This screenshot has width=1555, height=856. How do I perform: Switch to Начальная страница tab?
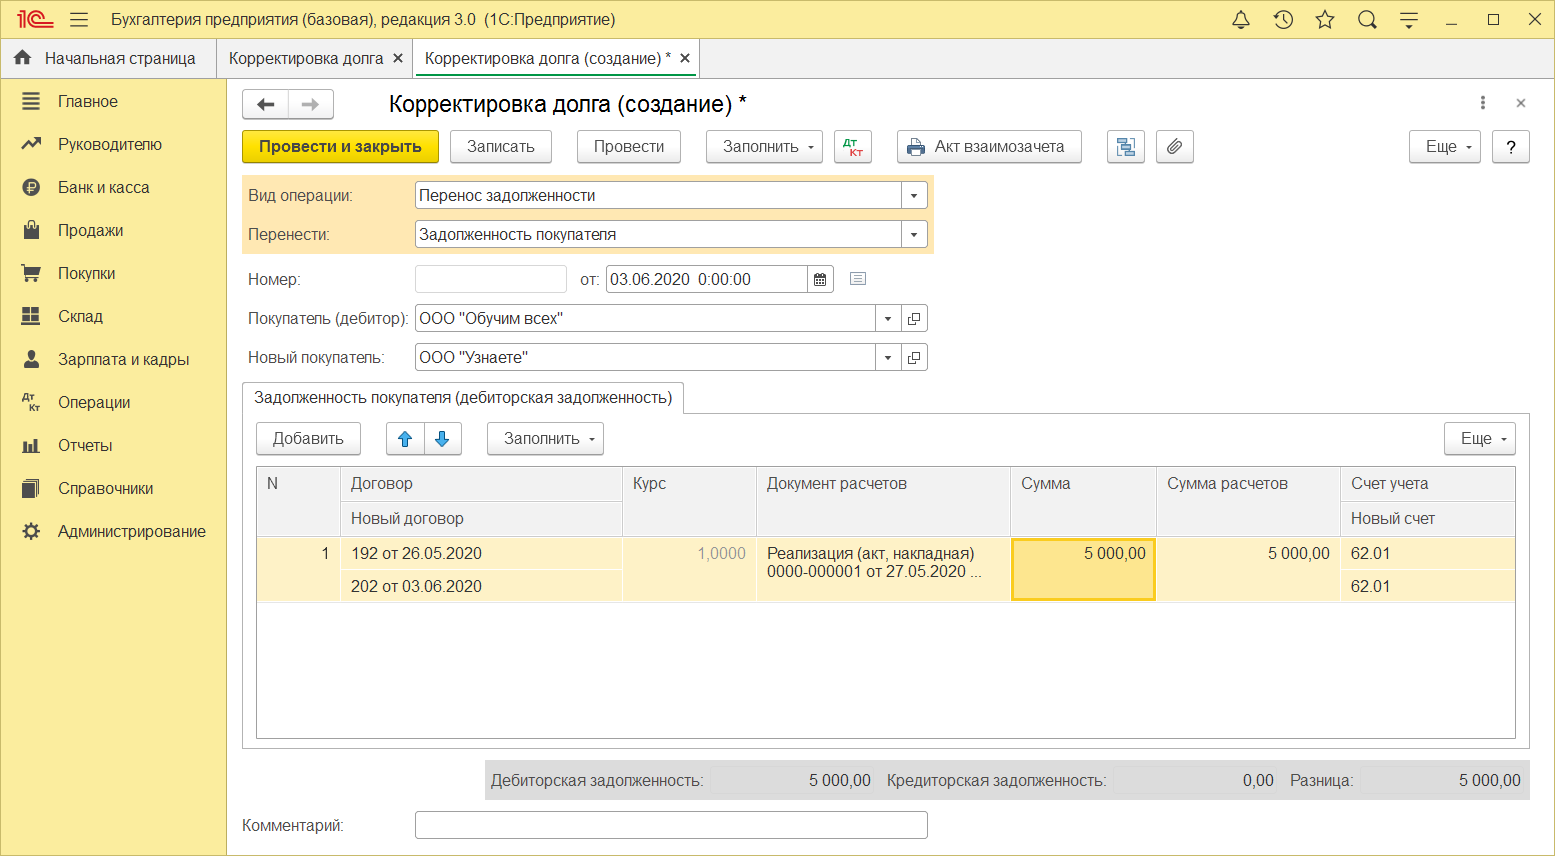tap(108, 58)
